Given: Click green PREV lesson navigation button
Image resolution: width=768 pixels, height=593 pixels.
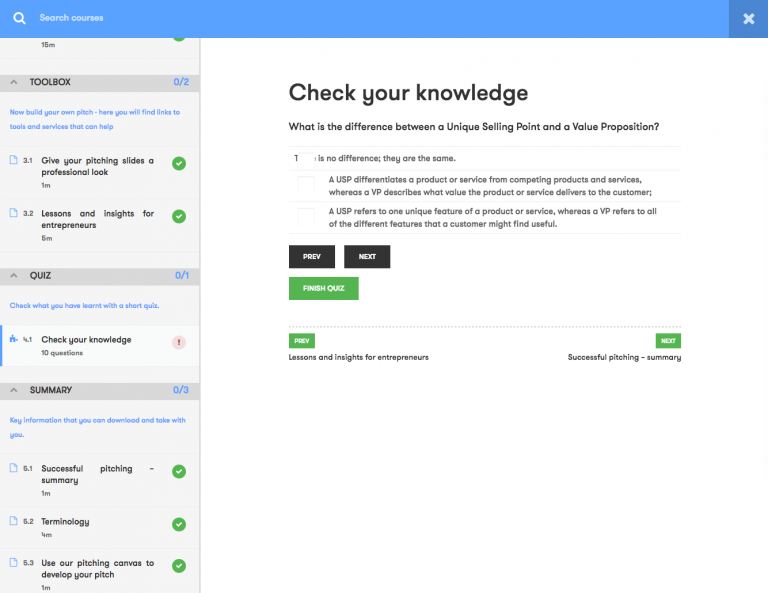Looking at the screenshot, I should click(x=302, y=341).
